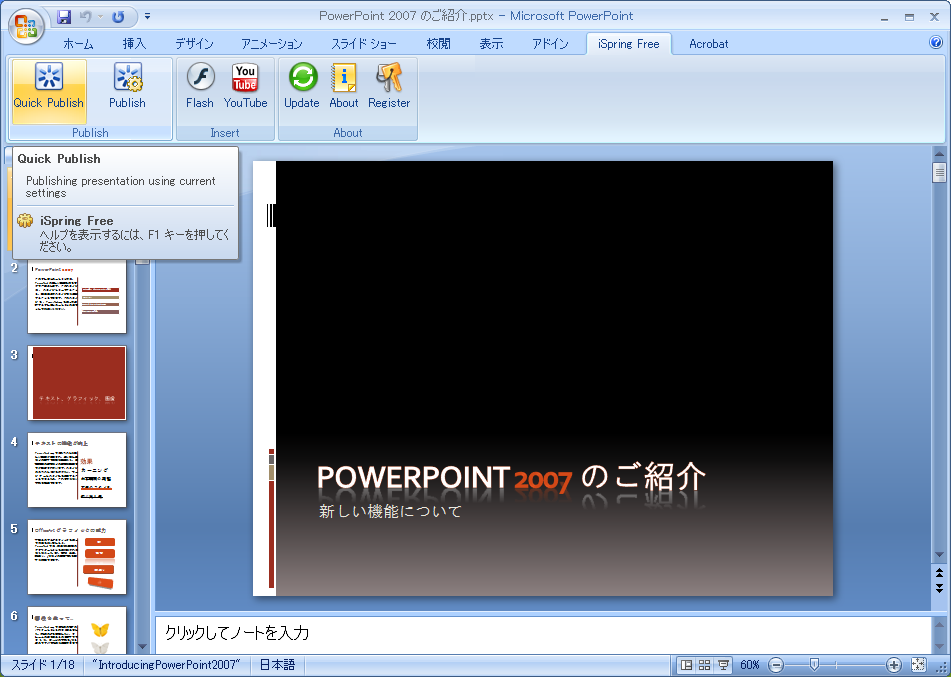
Task: Open the デザイン tab
Action: tap(194, 44)
